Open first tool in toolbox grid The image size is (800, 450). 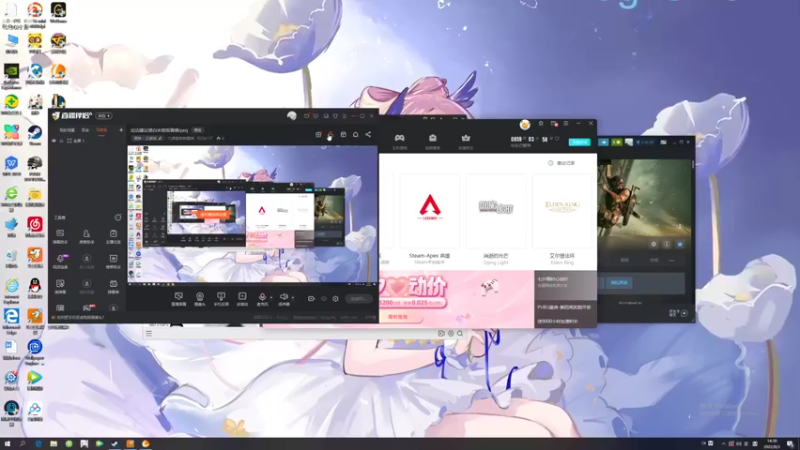pyautogui.click(x=60, y=236)
